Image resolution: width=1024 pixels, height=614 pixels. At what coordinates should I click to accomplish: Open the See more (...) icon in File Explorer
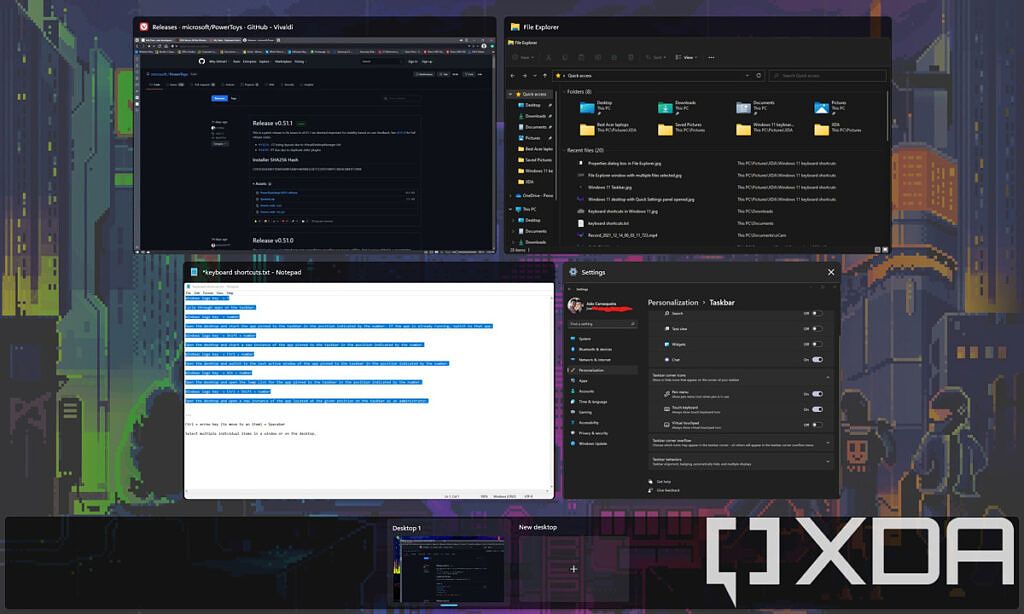coord(711,57)
